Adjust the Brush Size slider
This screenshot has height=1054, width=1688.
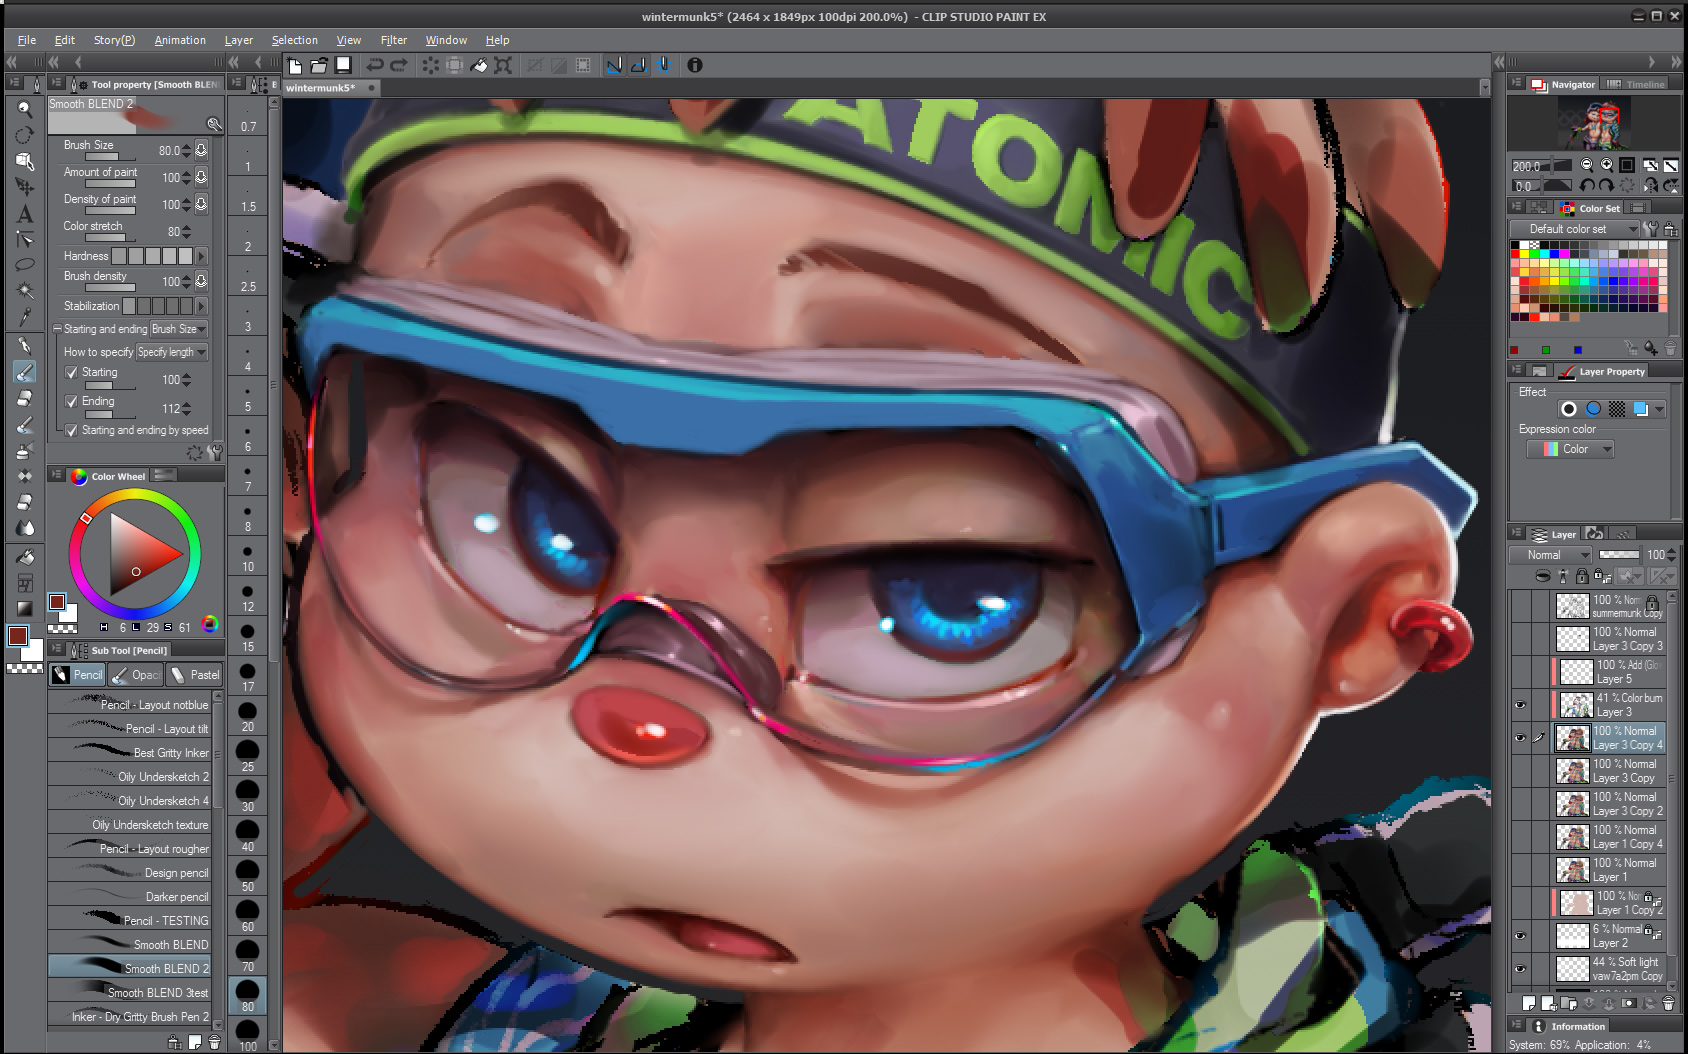click(x=109, y=157)
